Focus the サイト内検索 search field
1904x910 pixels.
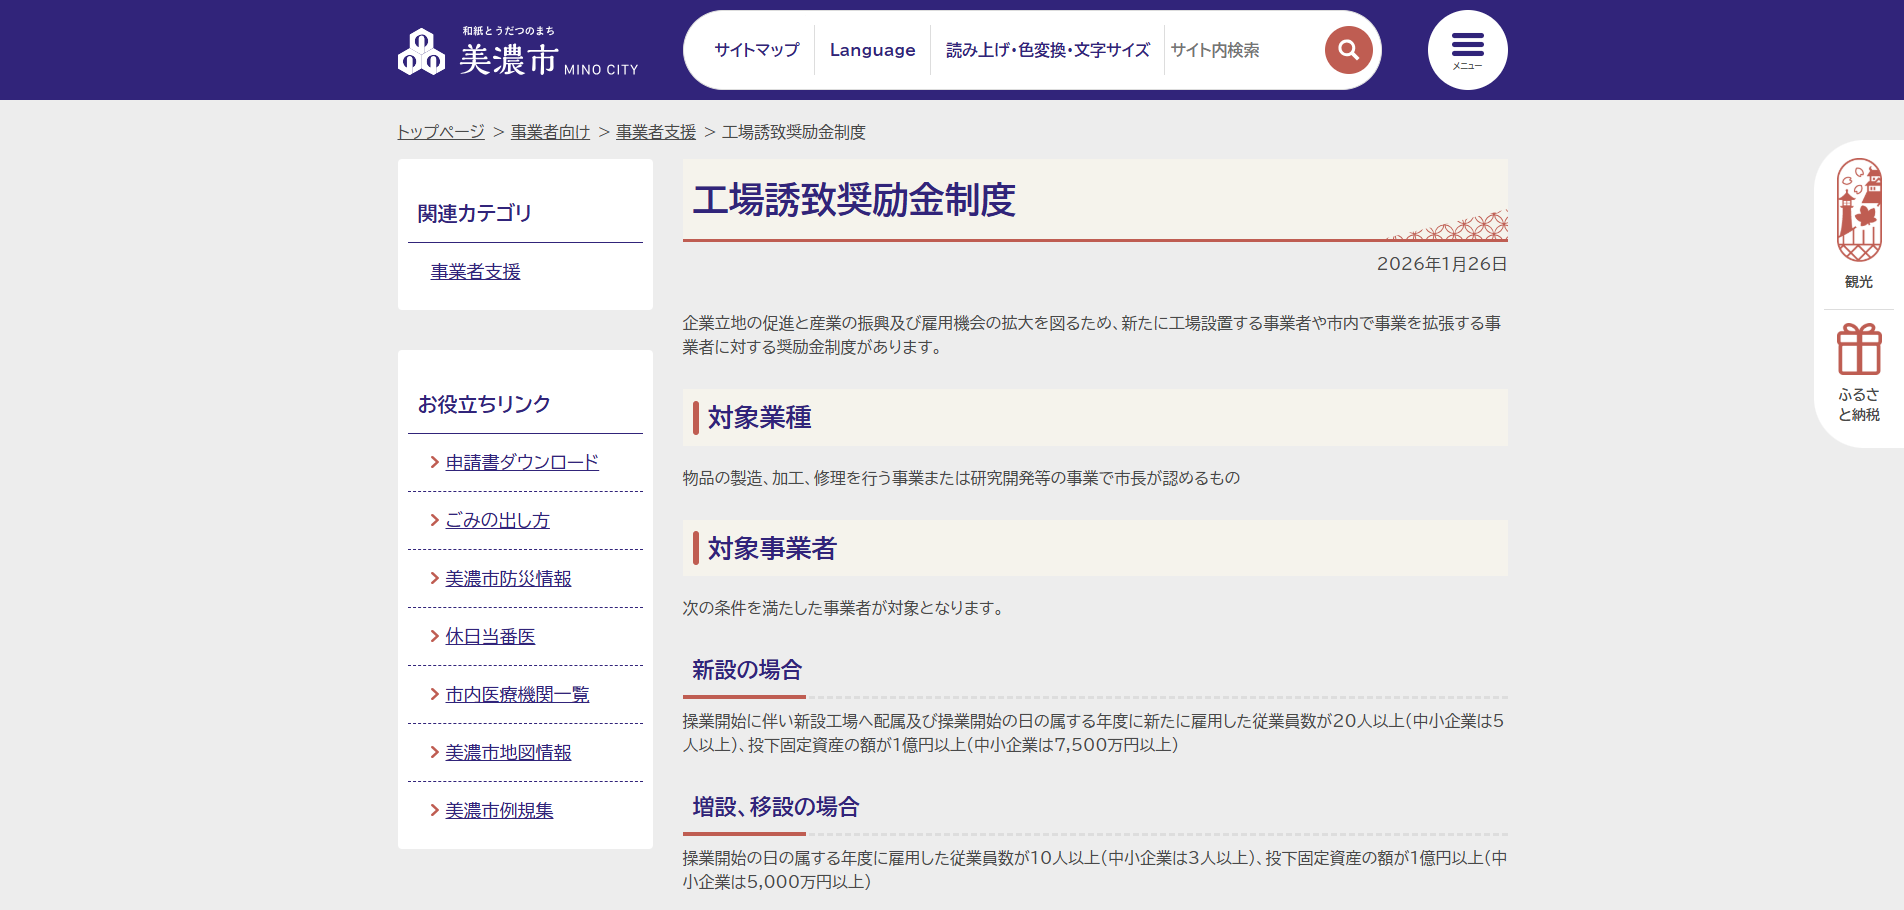1243,50
